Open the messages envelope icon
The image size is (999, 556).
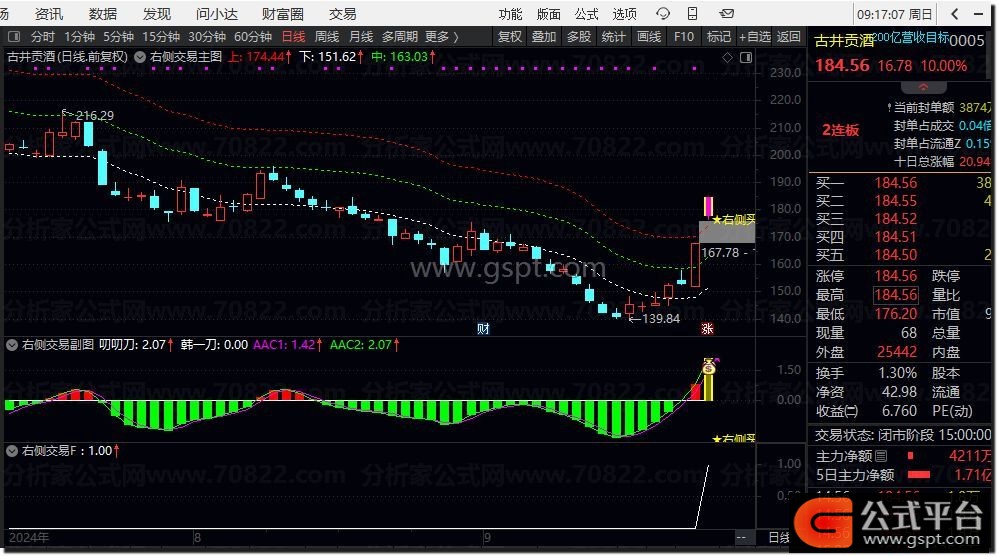pyautogui.click(x=726, y=13)
